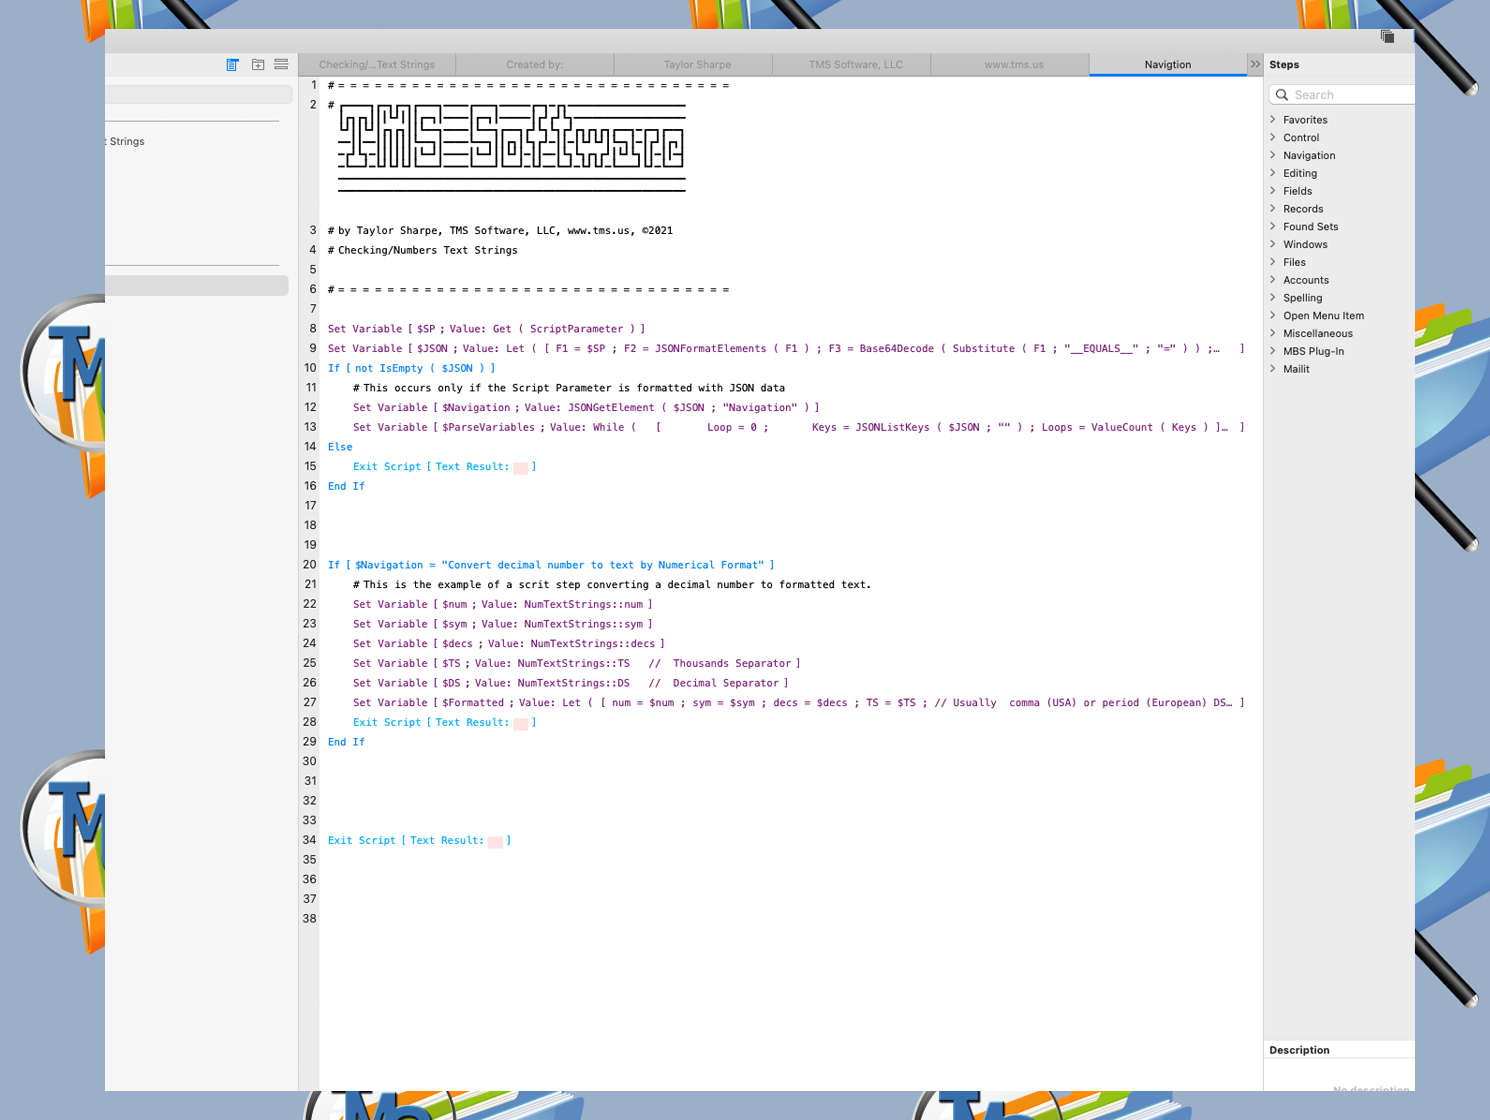The image size is (1490, 1120).
Task: Click the magnifier icon in Steps search
Action: click(1282, 95)
